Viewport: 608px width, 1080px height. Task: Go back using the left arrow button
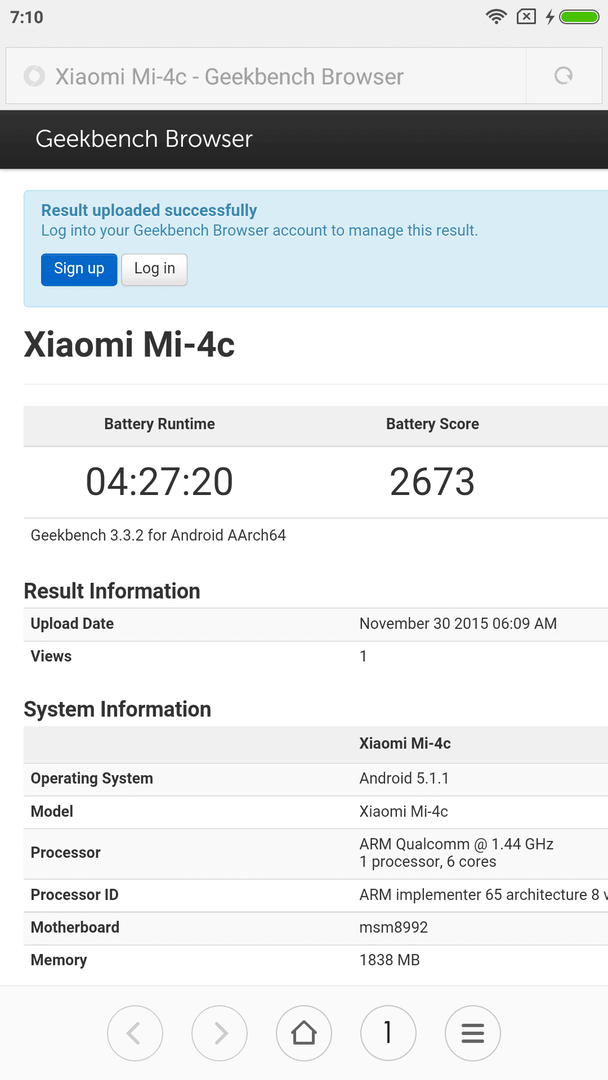[x=135, y=1033]
